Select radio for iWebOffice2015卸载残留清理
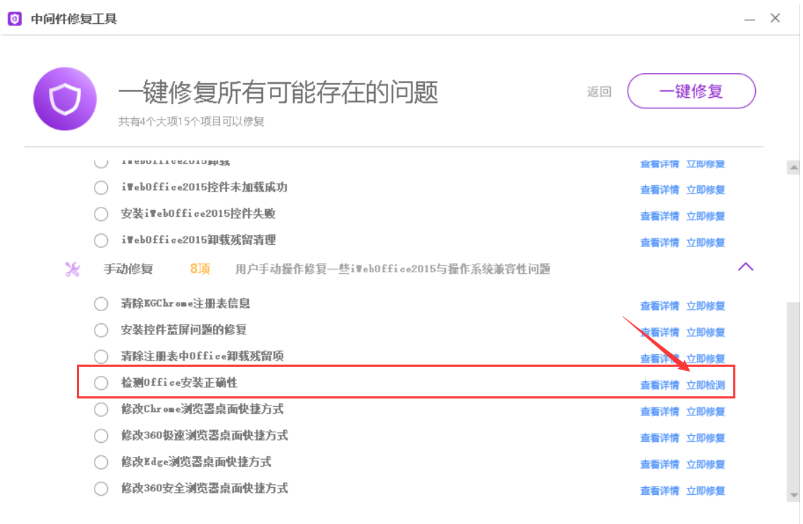 coord(101,241)
